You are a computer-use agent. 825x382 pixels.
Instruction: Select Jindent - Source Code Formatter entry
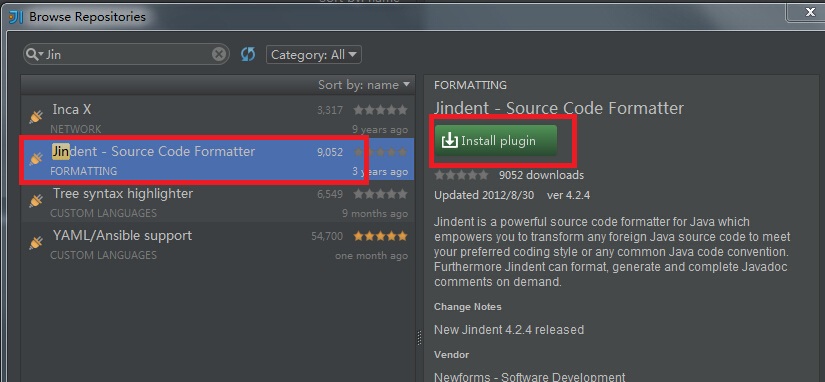(x=217, y=159)
